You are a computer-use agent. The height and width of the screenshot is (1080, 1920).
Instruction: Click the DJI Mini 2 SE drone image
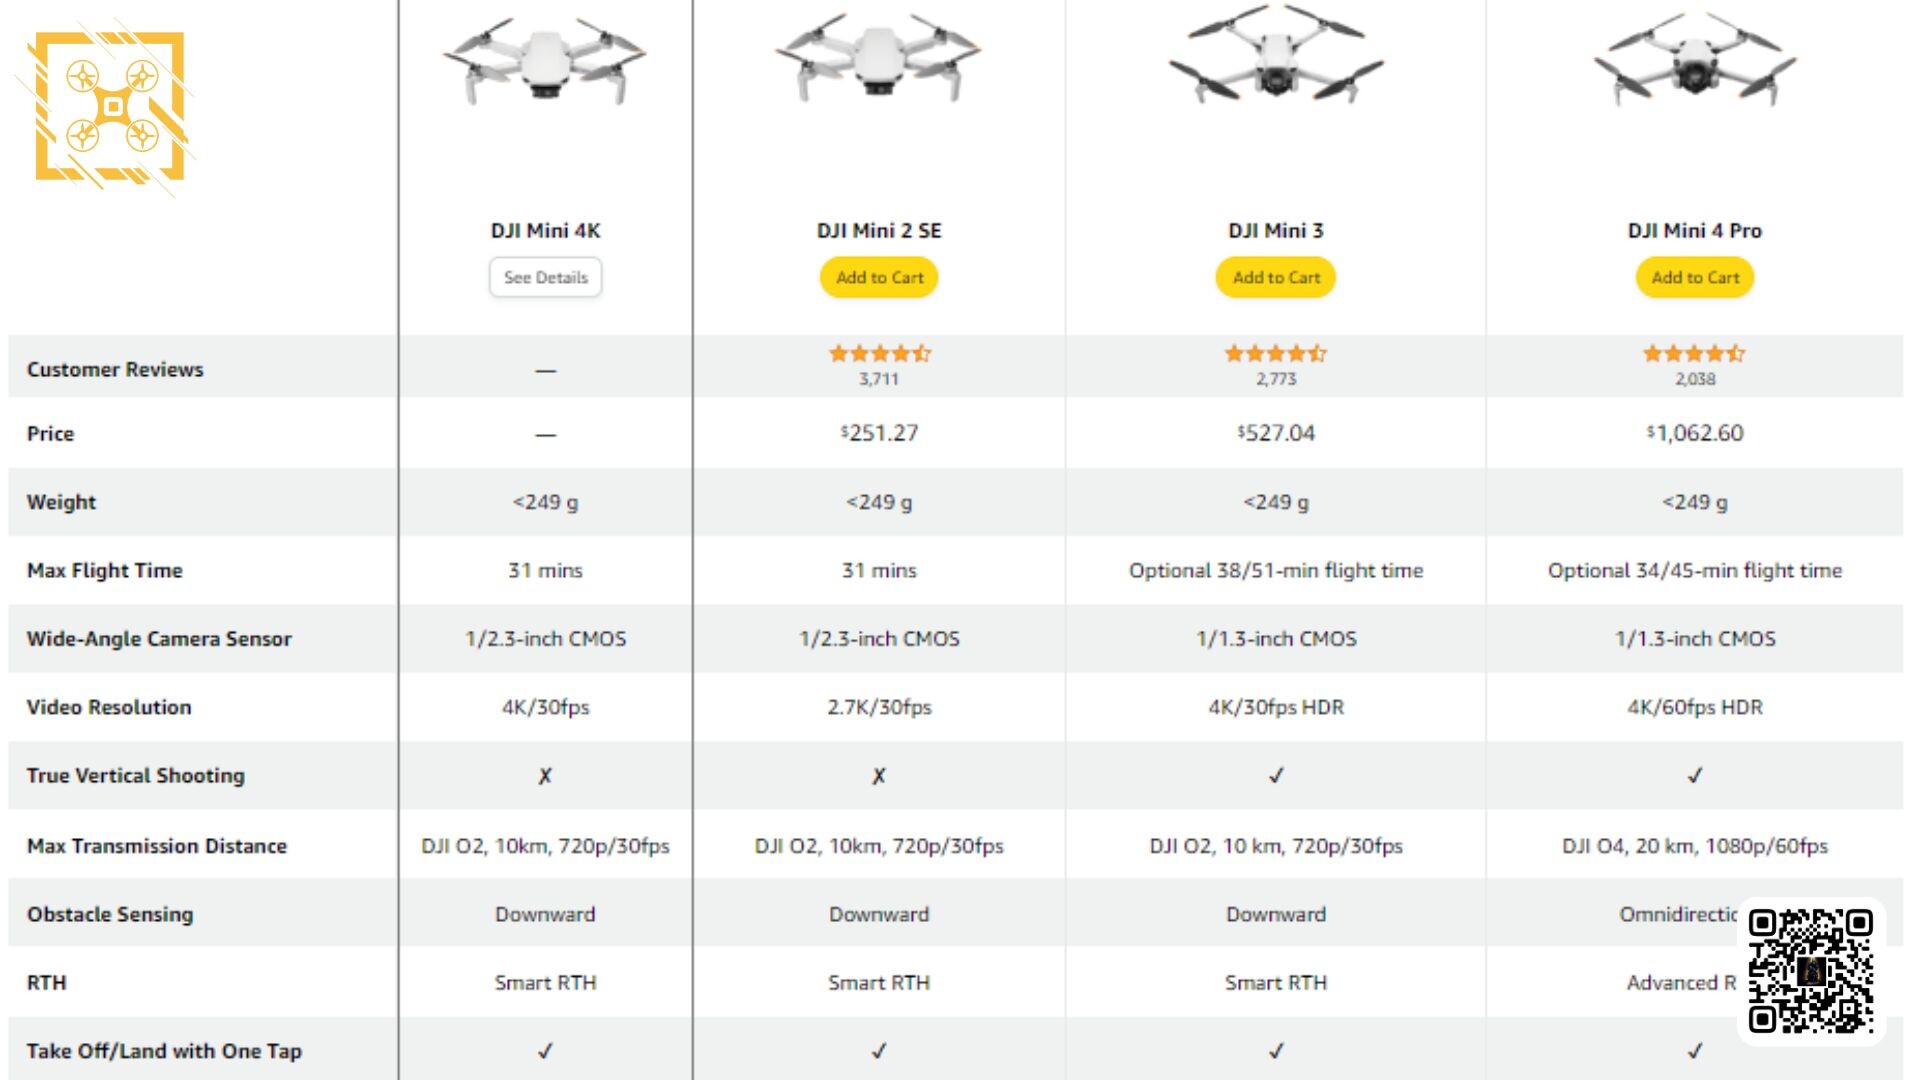coord(879,60)
